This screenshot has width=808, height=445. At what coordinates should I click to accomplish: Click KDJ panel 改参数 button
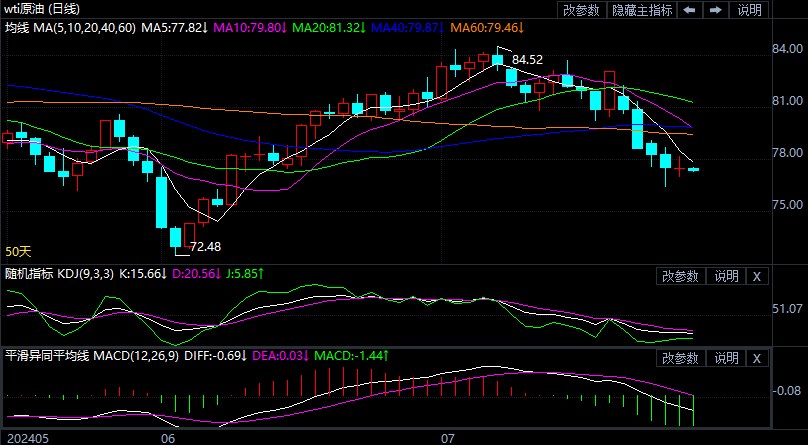[x=680, y=277]
